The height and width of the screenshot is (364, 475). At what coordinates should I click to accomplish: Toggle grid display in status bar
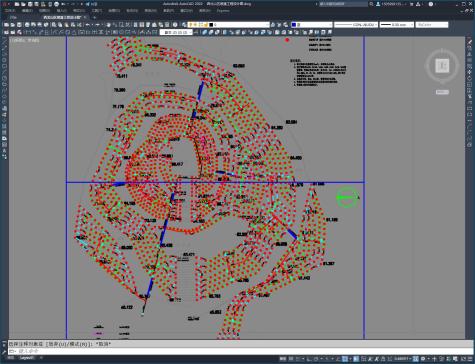click(291, 359)
